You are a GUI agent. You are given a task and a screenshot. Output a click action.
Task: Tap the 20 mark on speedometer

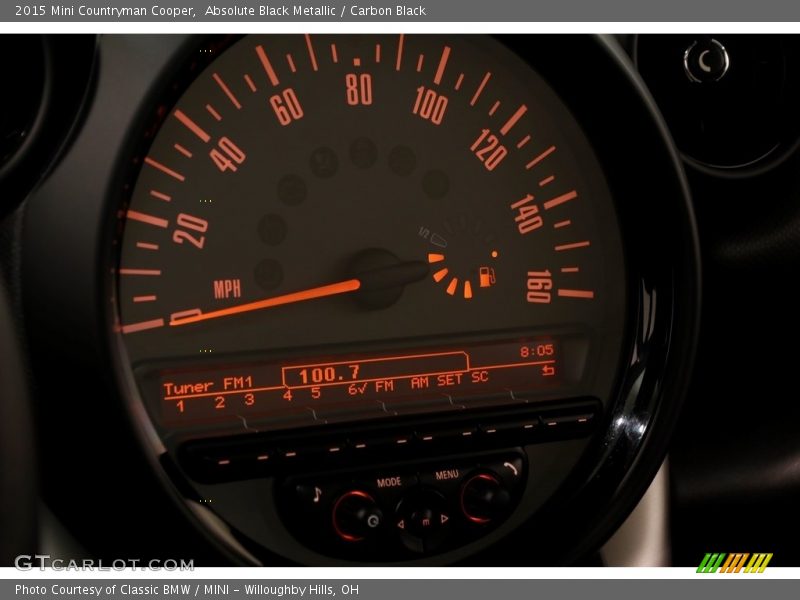(190, 230)
